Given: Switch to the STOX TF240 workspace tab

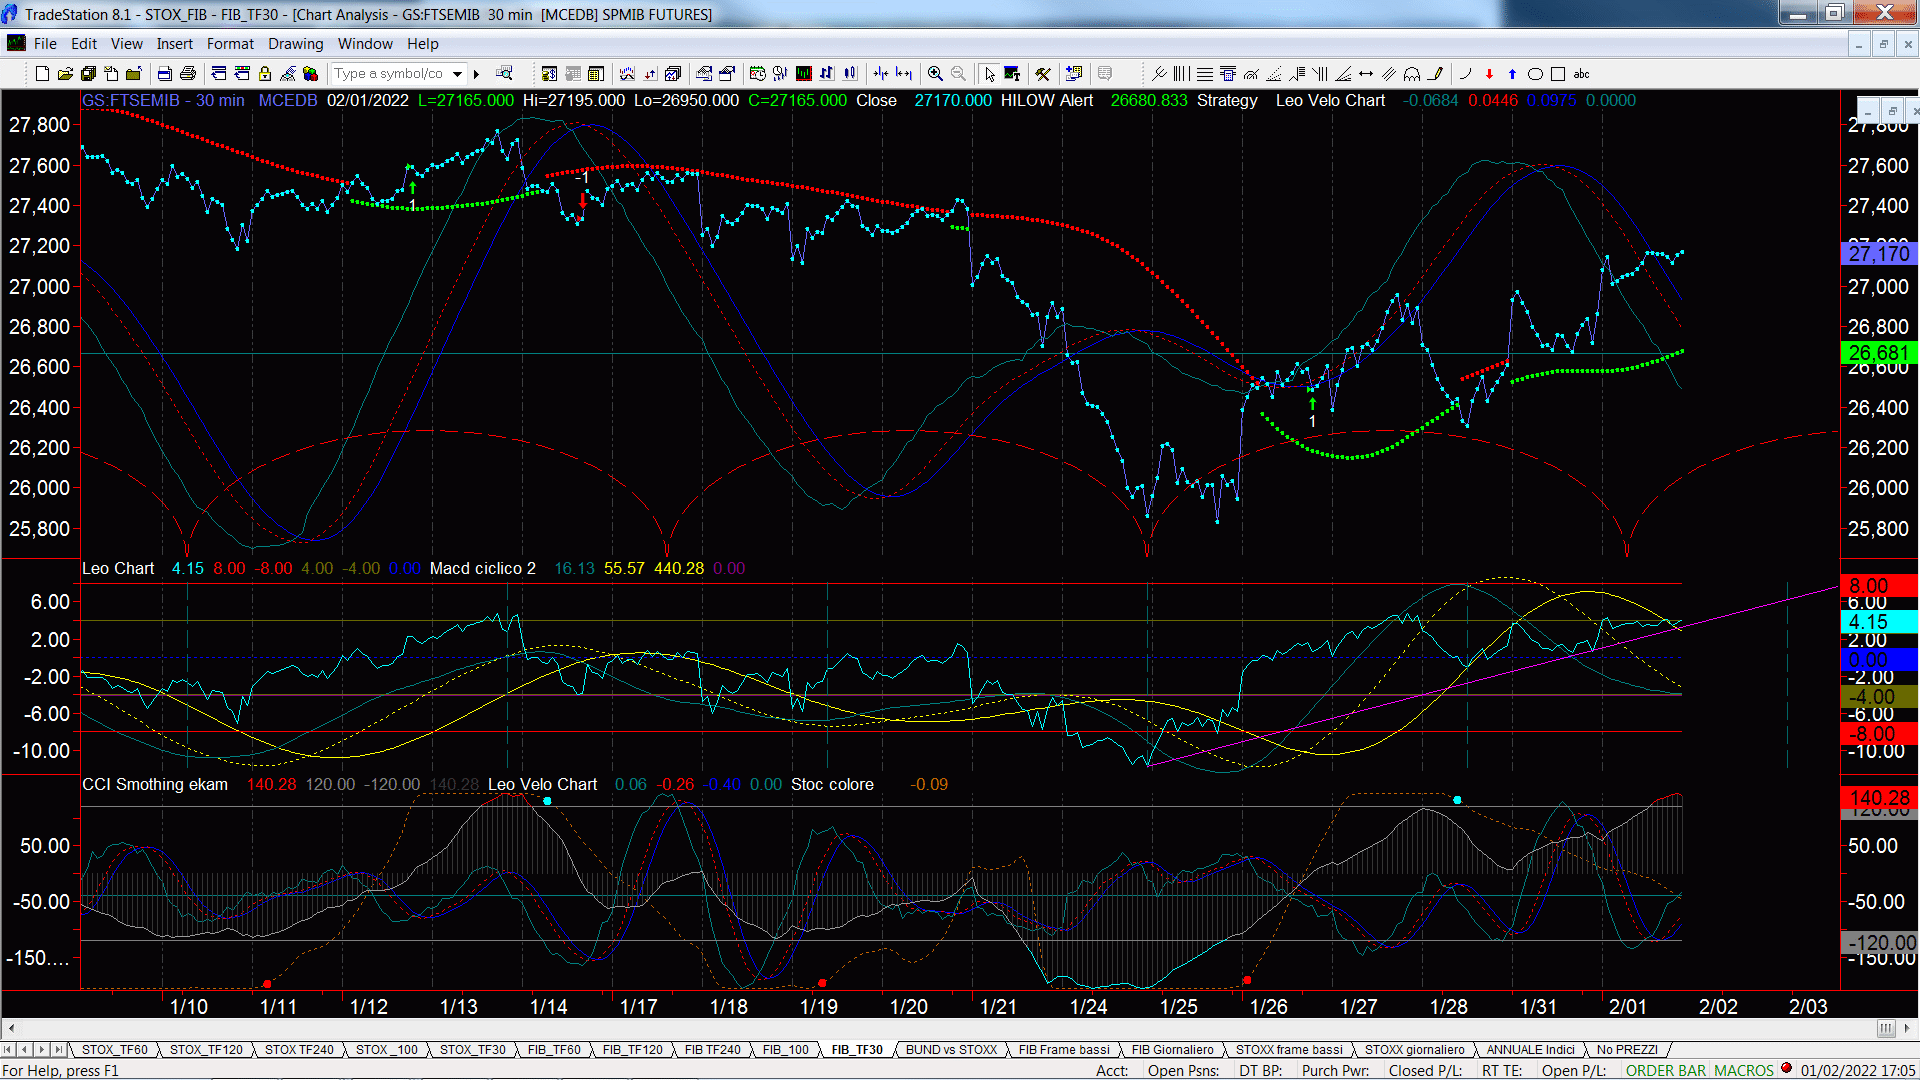Looking at the screenshot, I should 299,1050.
